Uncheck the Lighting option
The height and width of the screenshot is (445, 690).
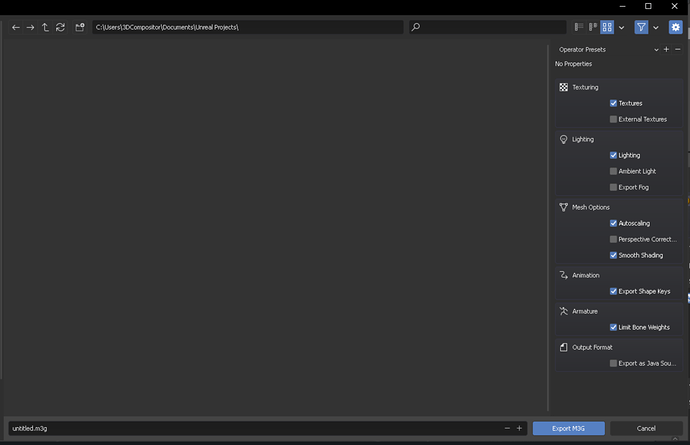click(613, 155)
